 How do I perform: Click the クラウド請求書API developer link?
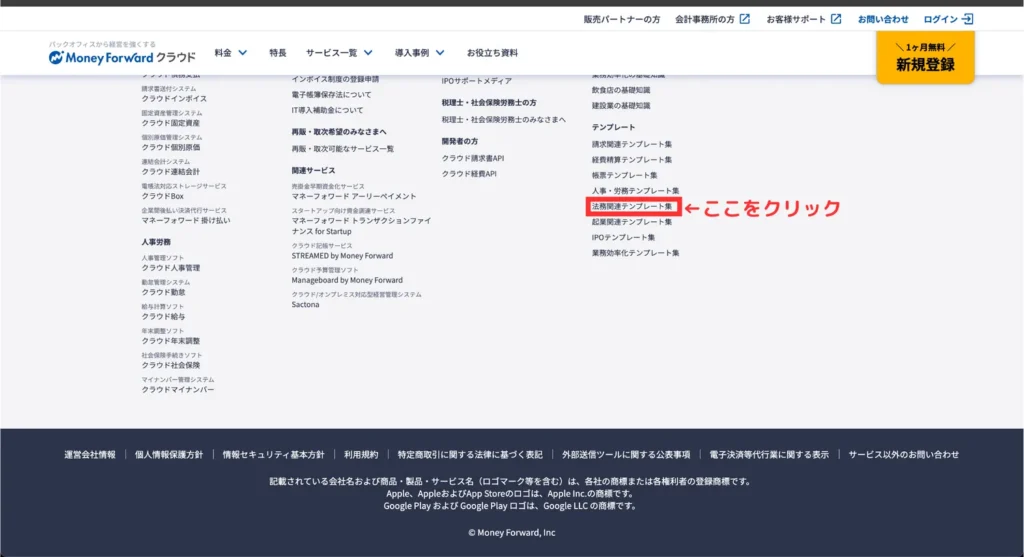click(x=473, y=158)
